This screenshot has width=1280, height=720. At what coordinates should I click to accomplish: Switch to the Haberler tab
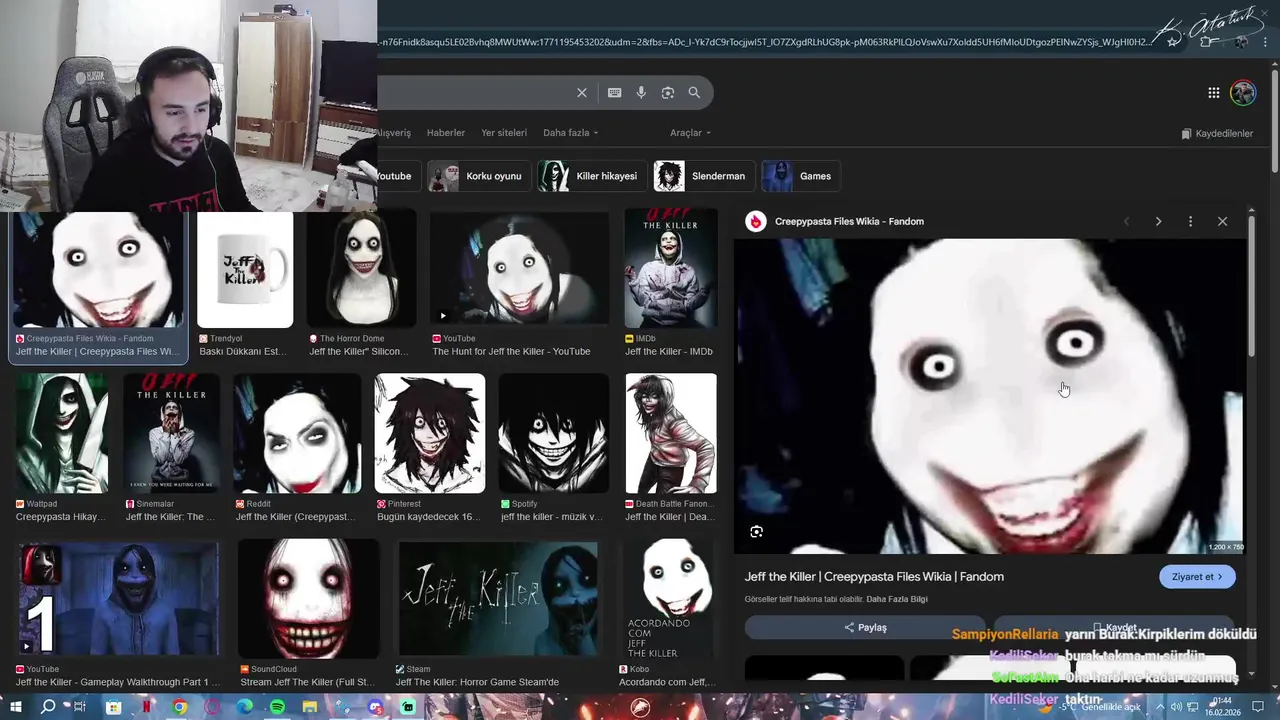[x=446, y=133]
